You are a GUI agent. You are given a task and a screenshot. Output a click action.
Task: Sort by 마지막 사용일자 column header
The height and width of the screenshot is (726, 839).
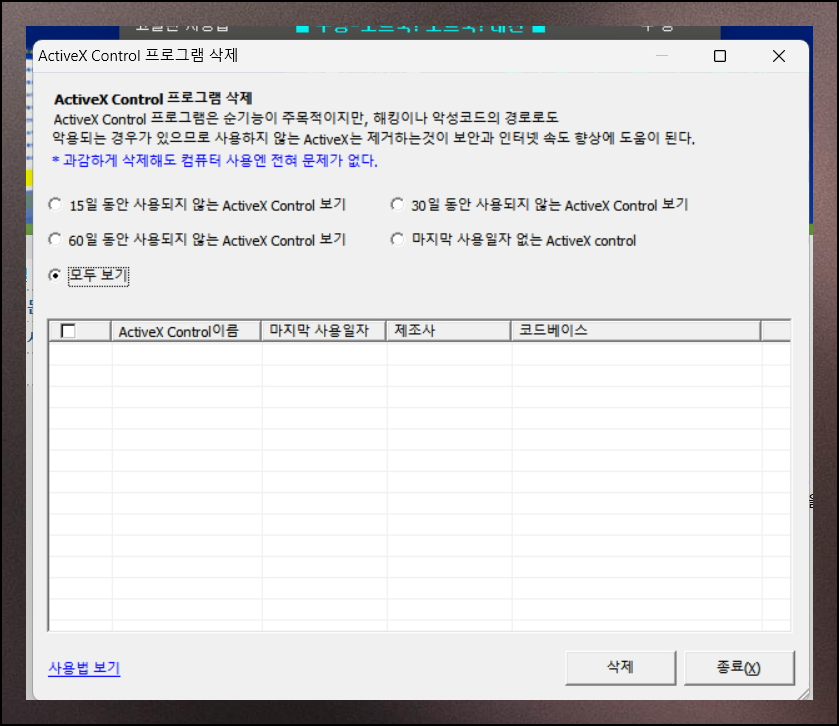(x=323, y=331)
